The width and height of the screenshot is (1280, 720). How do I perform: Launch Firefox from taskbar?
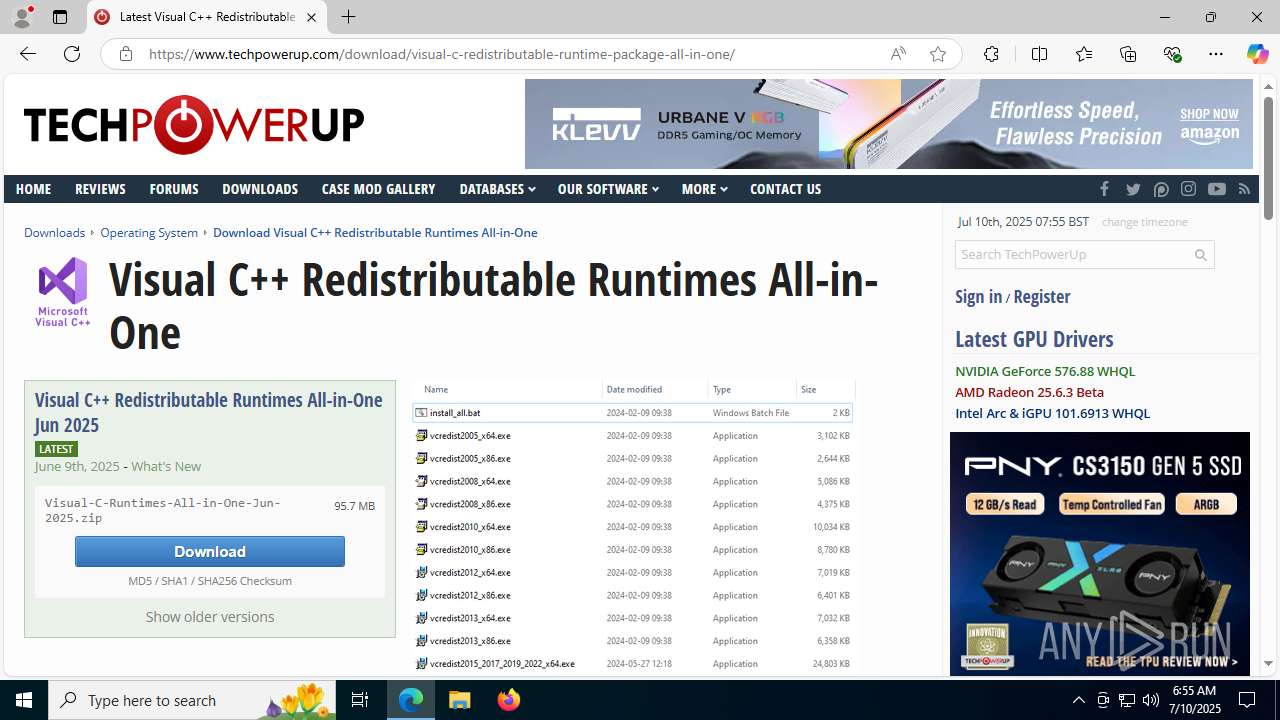[x=509, y=700]
